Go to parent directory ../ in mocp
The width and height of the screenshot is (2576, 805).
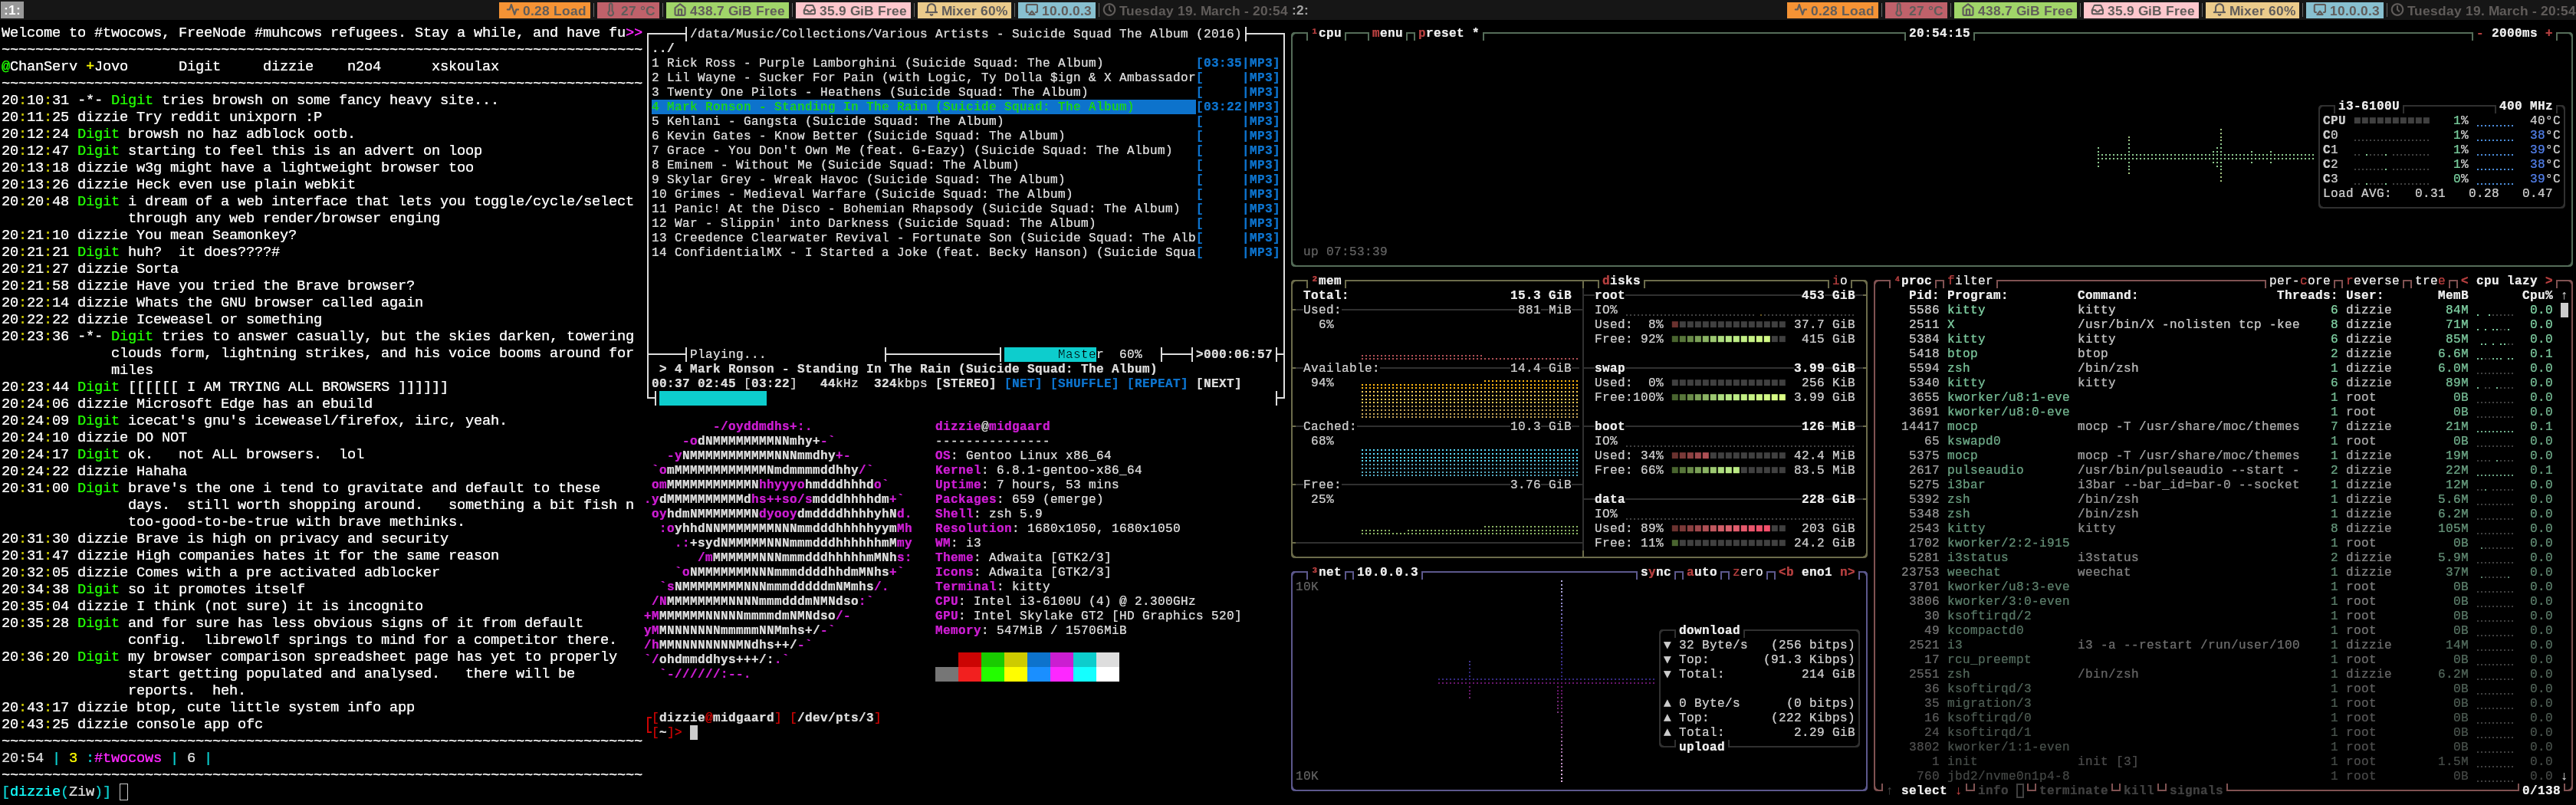[663, 48]
